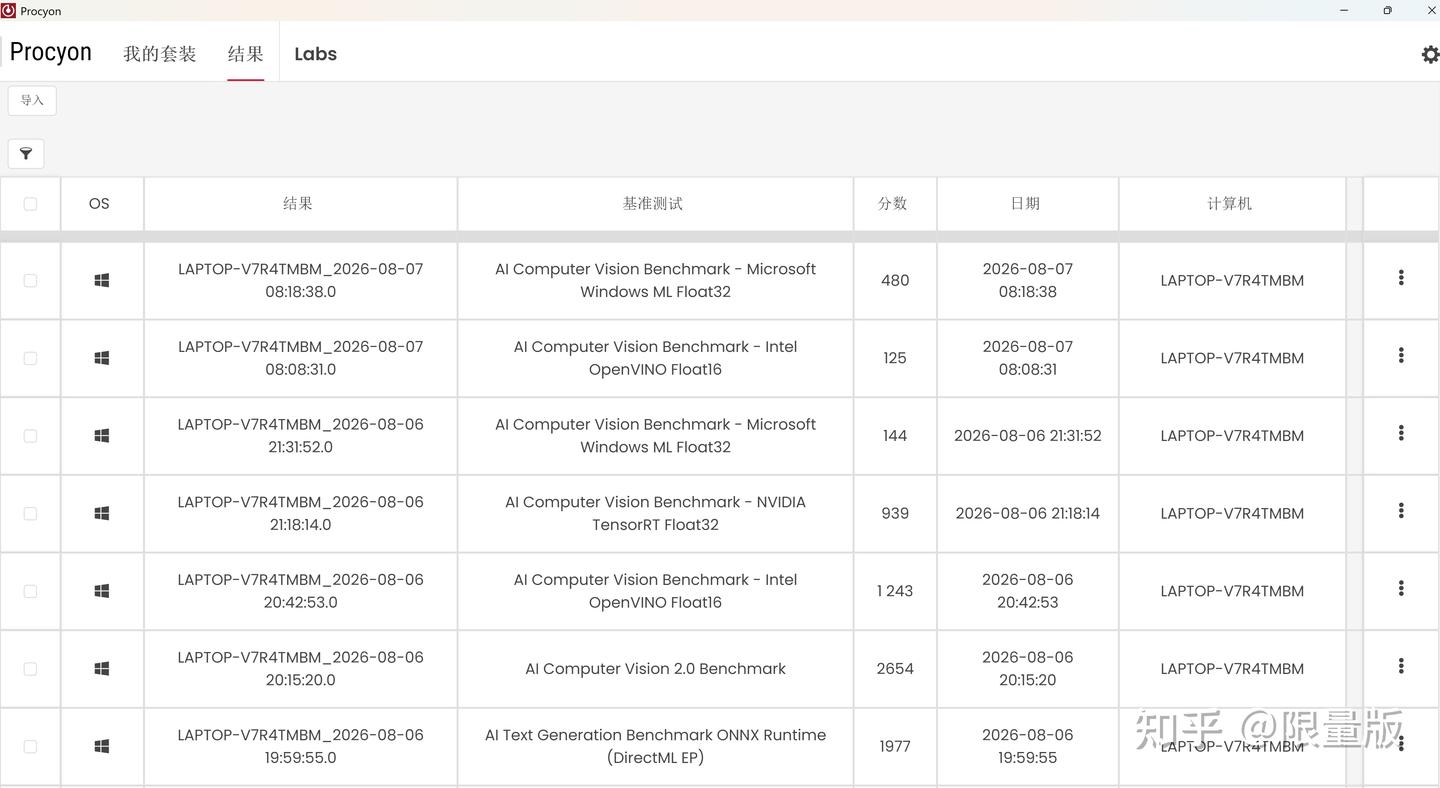Screen dimensions: 1440x788
Task: Open three-dot menu for the 08:18:38 result
Action: (1401, 278)
